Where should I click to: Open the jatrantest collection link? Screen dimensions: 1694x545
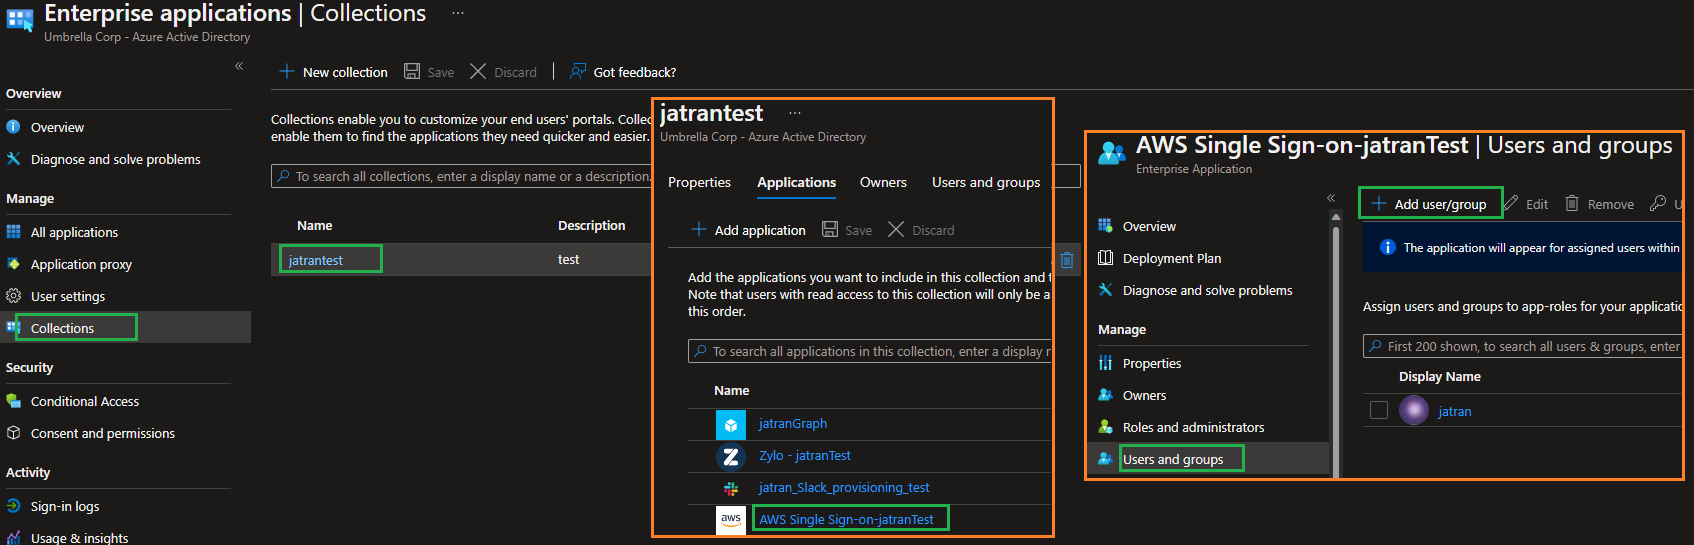coord(316,260)
